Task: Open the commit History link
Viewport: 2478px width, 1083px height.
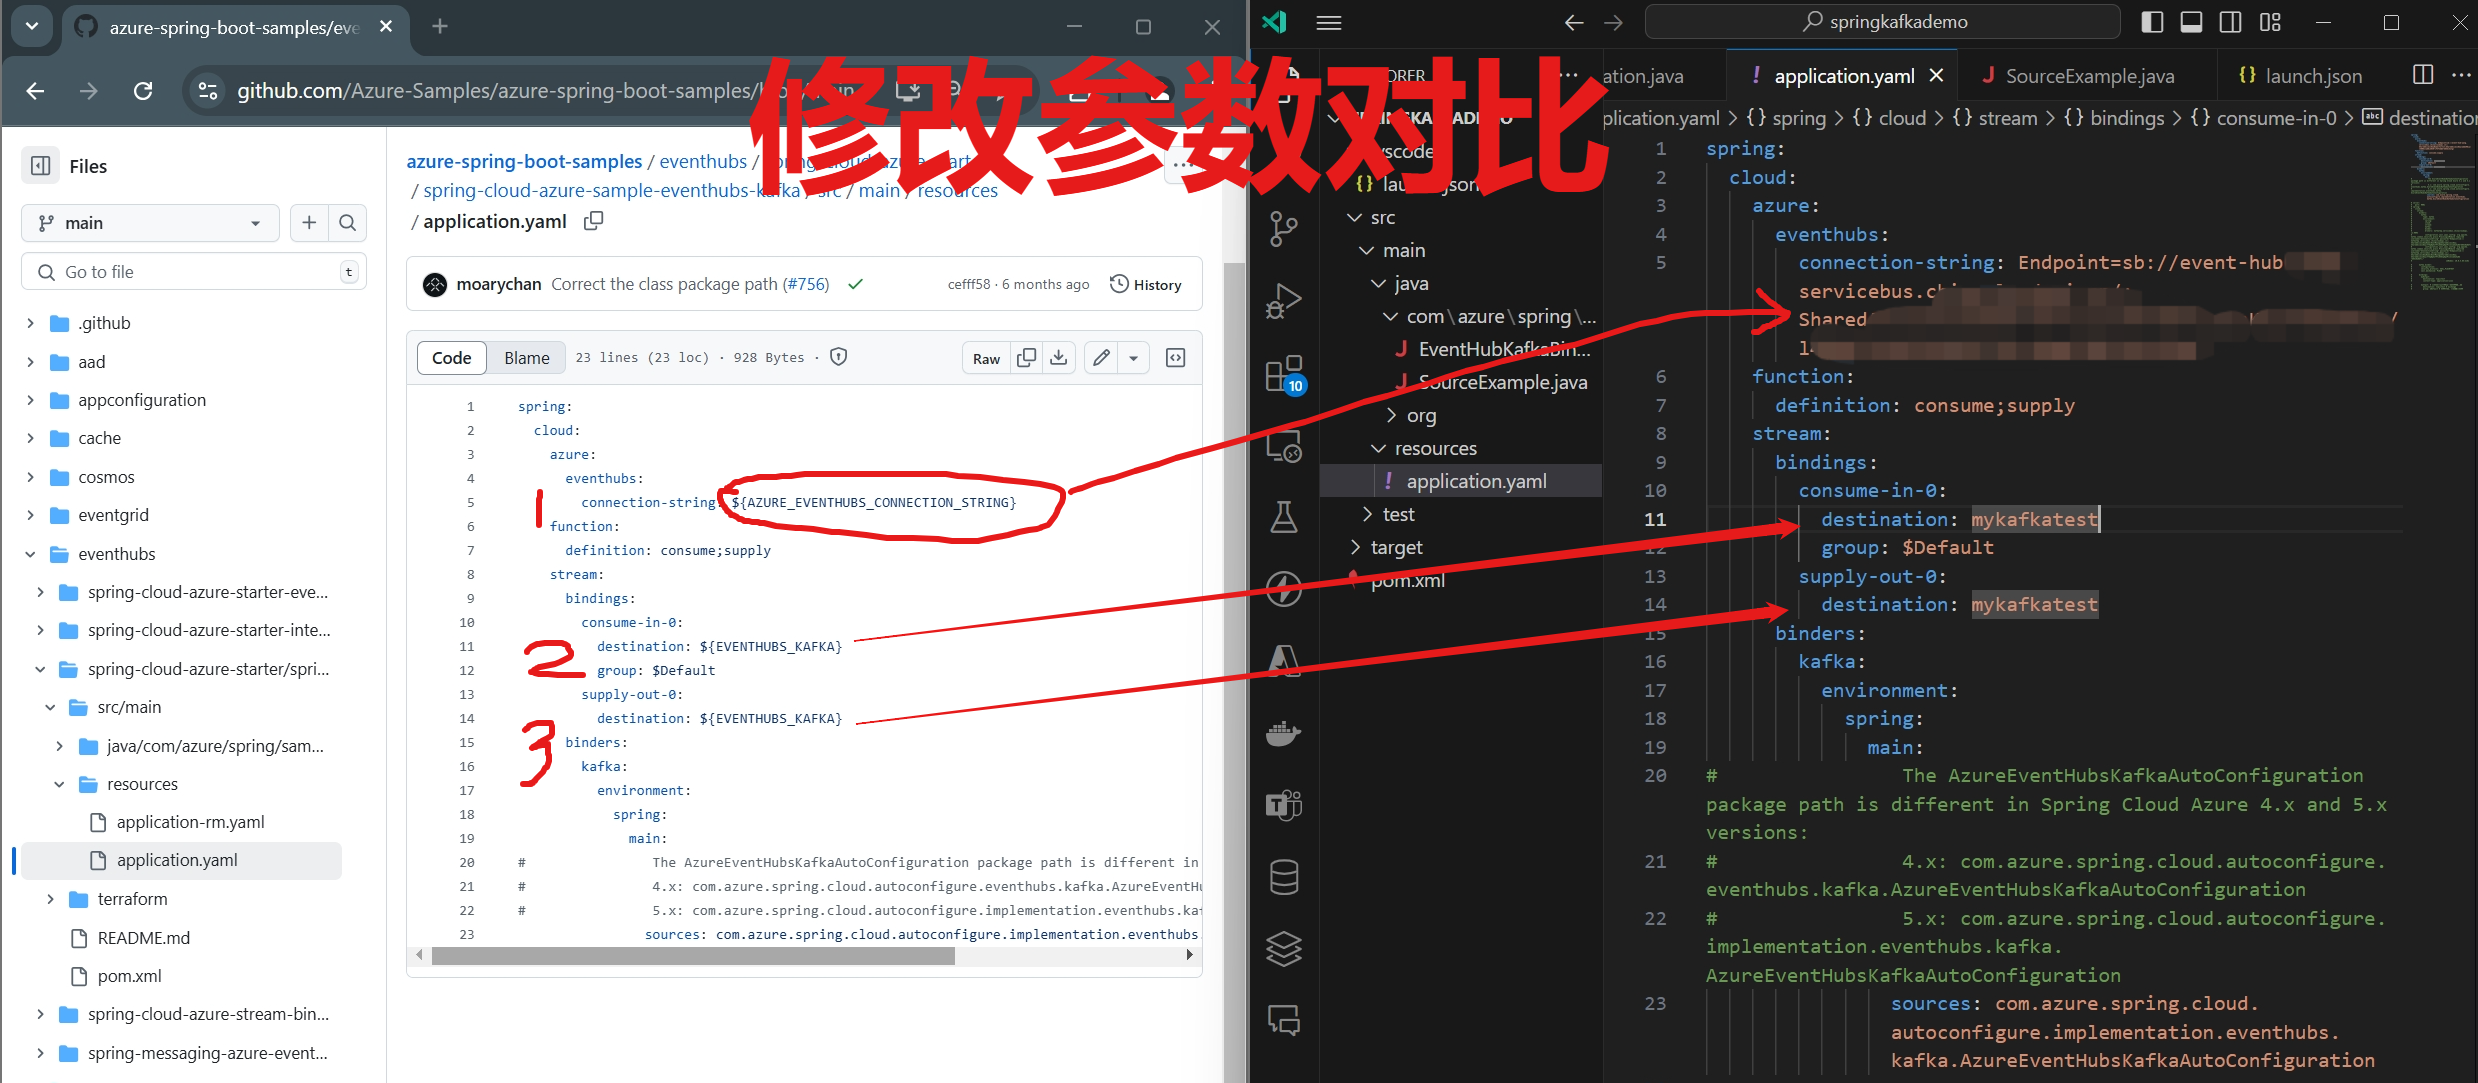Action: (x=1146, y=285)
